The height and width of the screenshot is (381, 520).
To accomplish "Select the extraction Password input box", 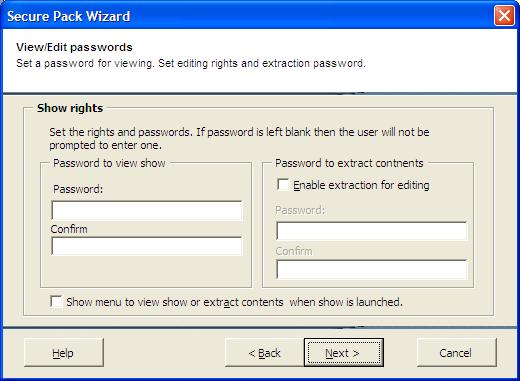I will [x=372, y=231].
